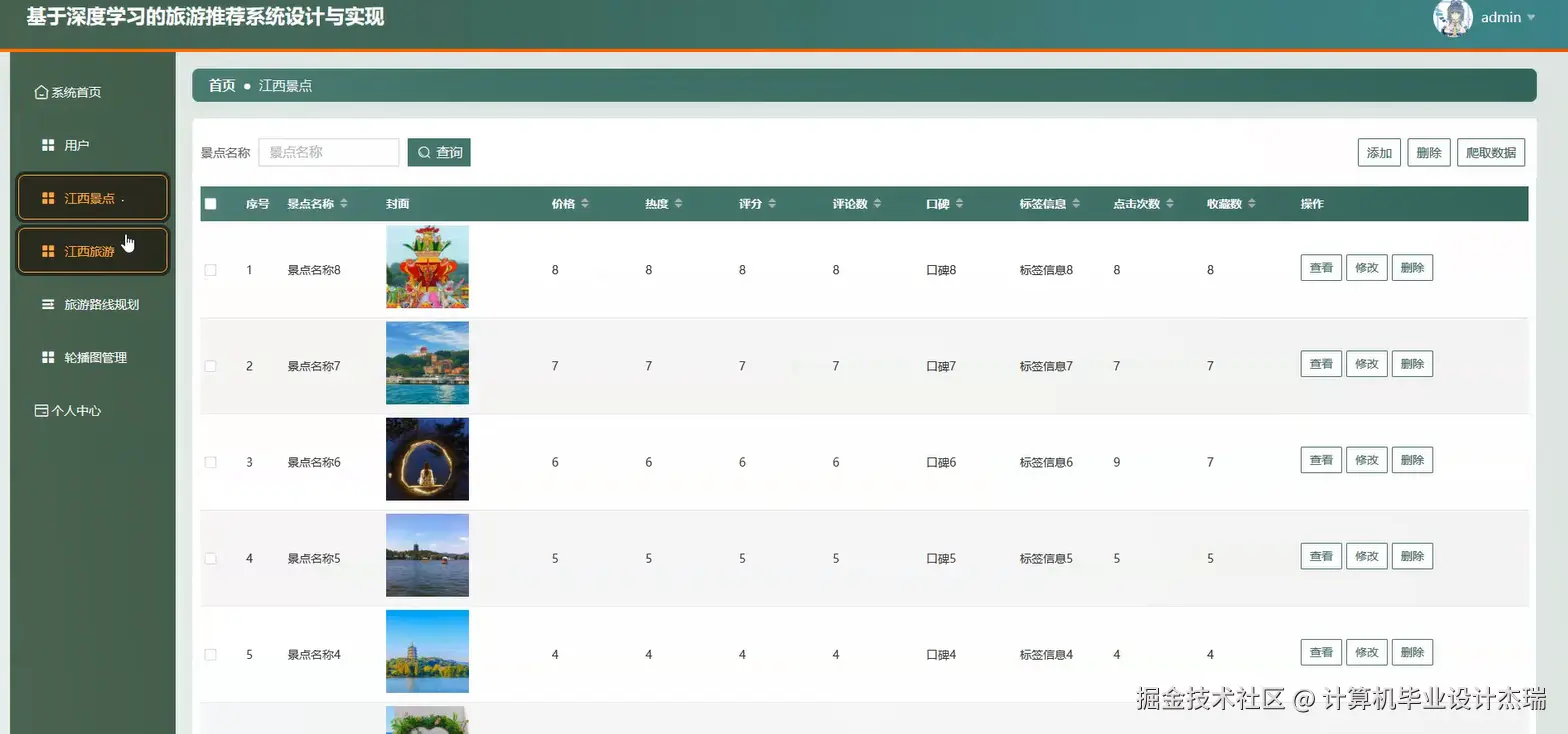
Task: Click 查看 for 景点名称5
Action: (1321, 556)
